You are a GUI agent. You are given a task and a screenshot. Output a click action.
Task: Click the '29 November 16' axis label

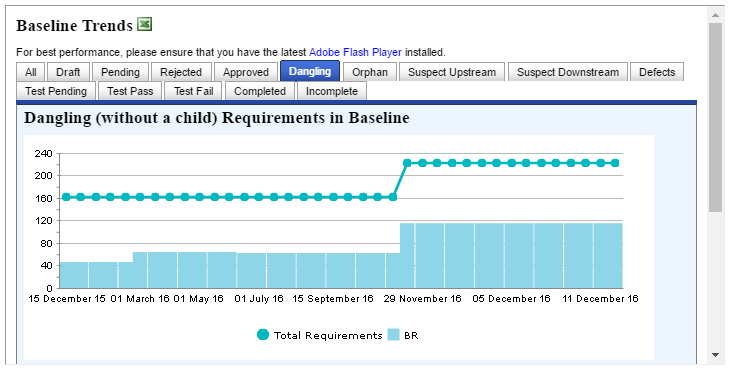click(x=422, y=299)
